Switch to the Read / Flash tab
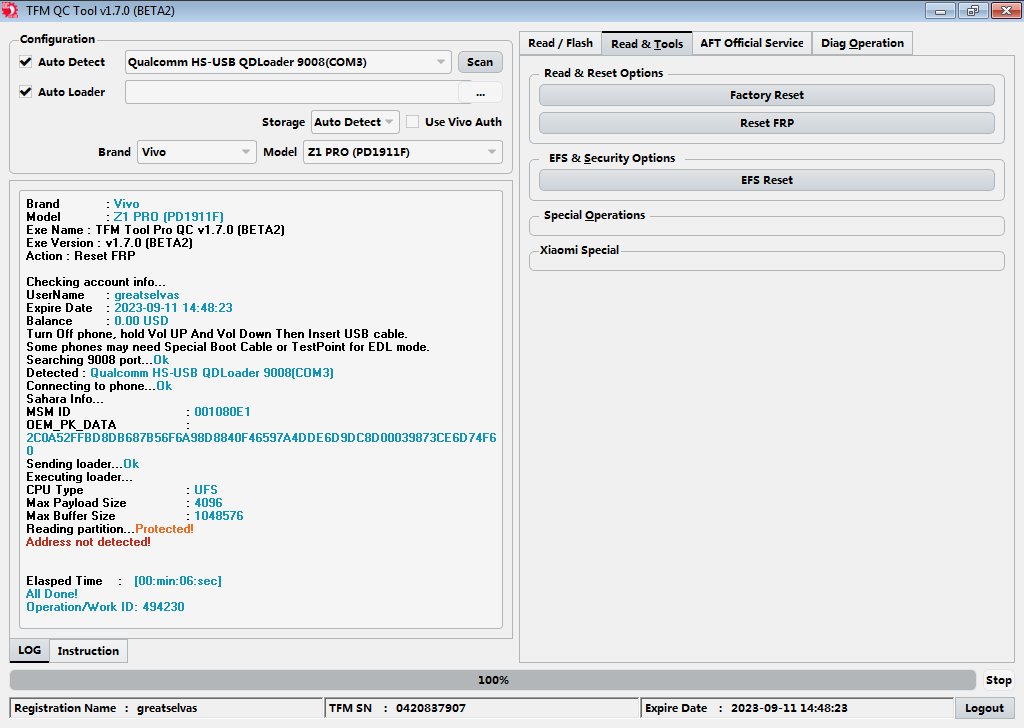The width and height of the screenshot is (1024, 728). tap(560, 43)
